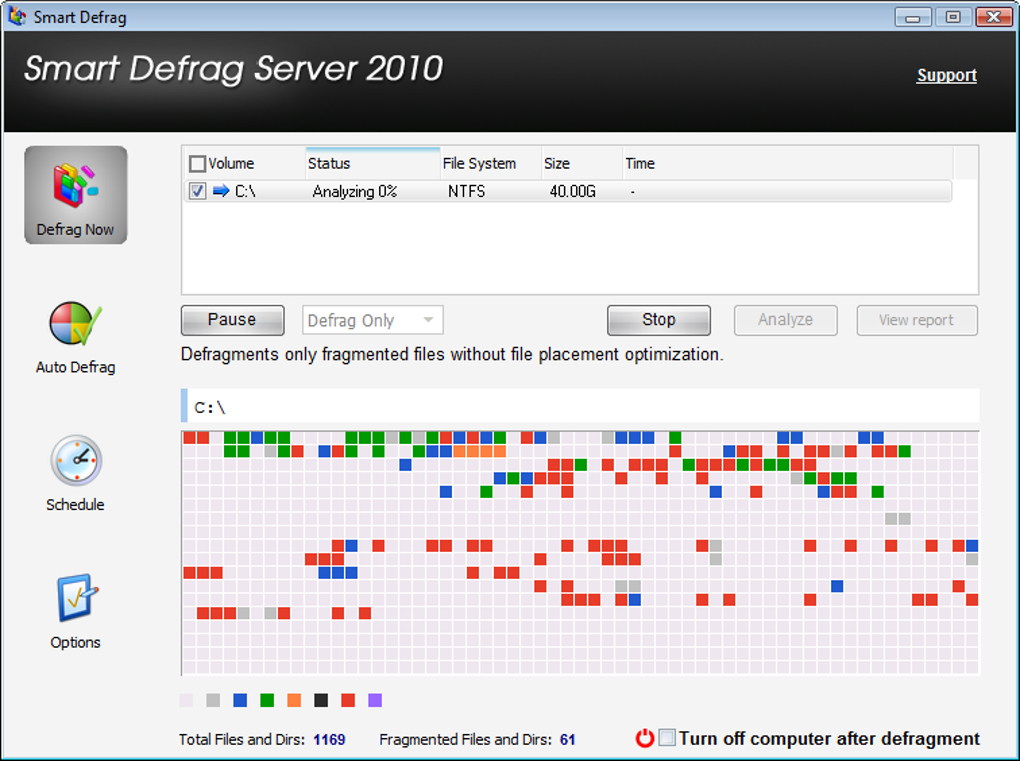This screenshot has width=1020, height=761.
Task: Stop the current analysis
Action: (x=658, y=320)
